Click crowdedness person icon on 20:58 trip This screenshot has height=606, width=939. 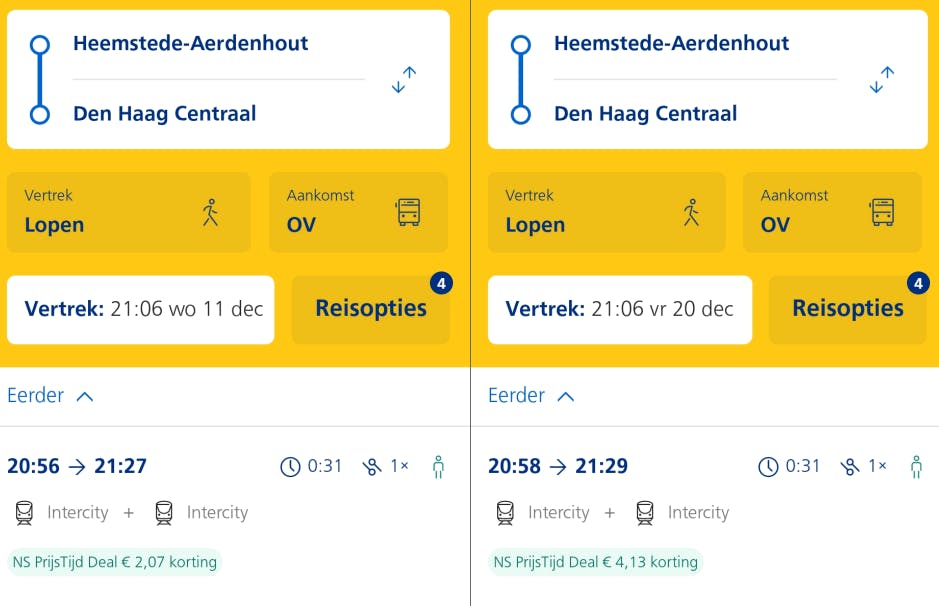(916, 467)
